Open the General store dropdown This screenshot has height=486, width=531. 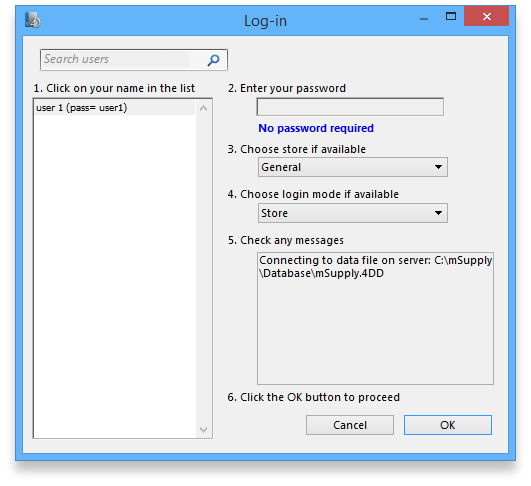pos(353,167)
